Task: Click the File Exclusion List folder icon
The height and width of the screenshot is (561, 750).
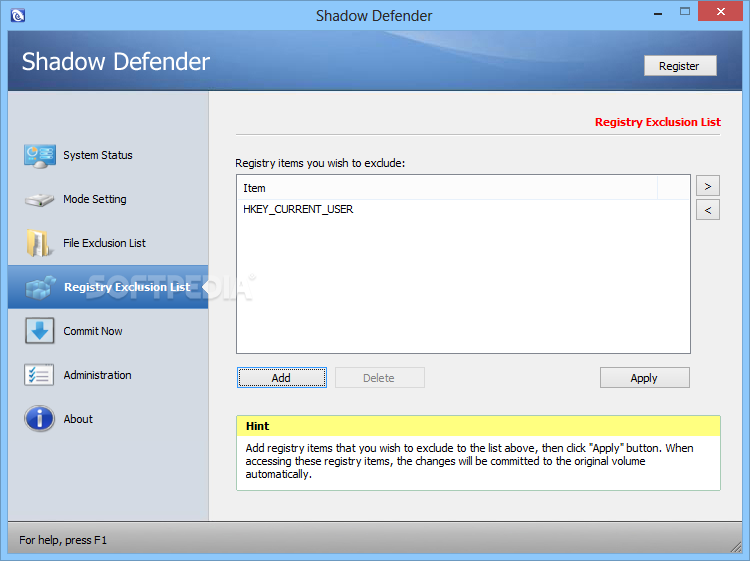Action: 38,243
